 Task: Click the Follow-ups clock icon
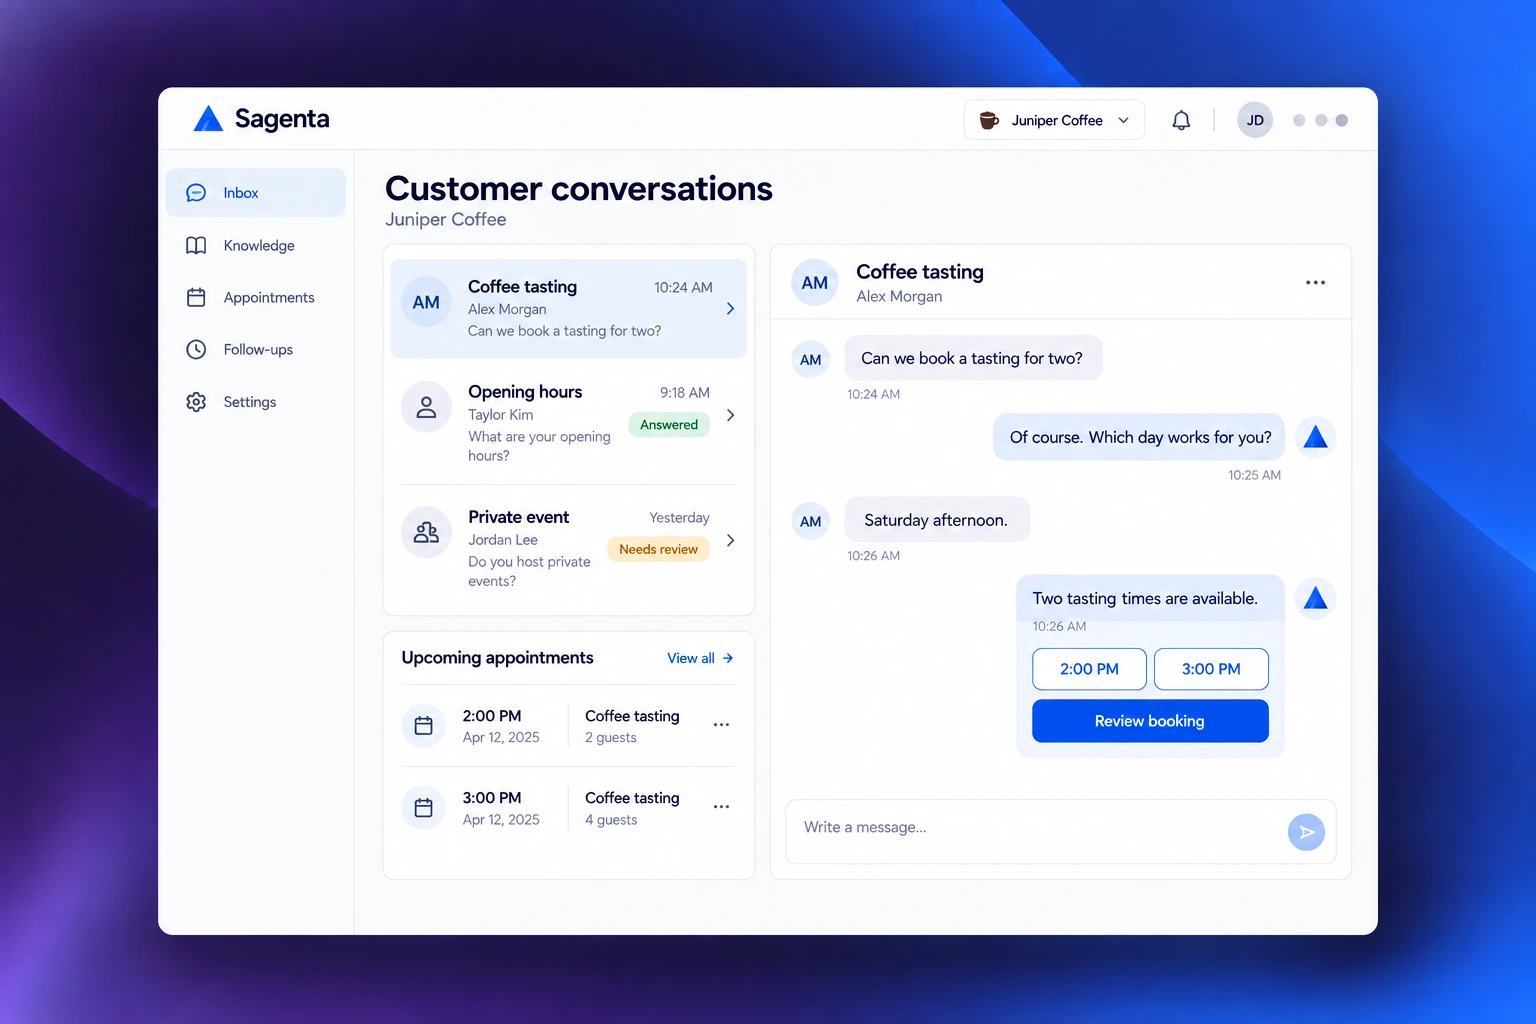pos(196,349)
